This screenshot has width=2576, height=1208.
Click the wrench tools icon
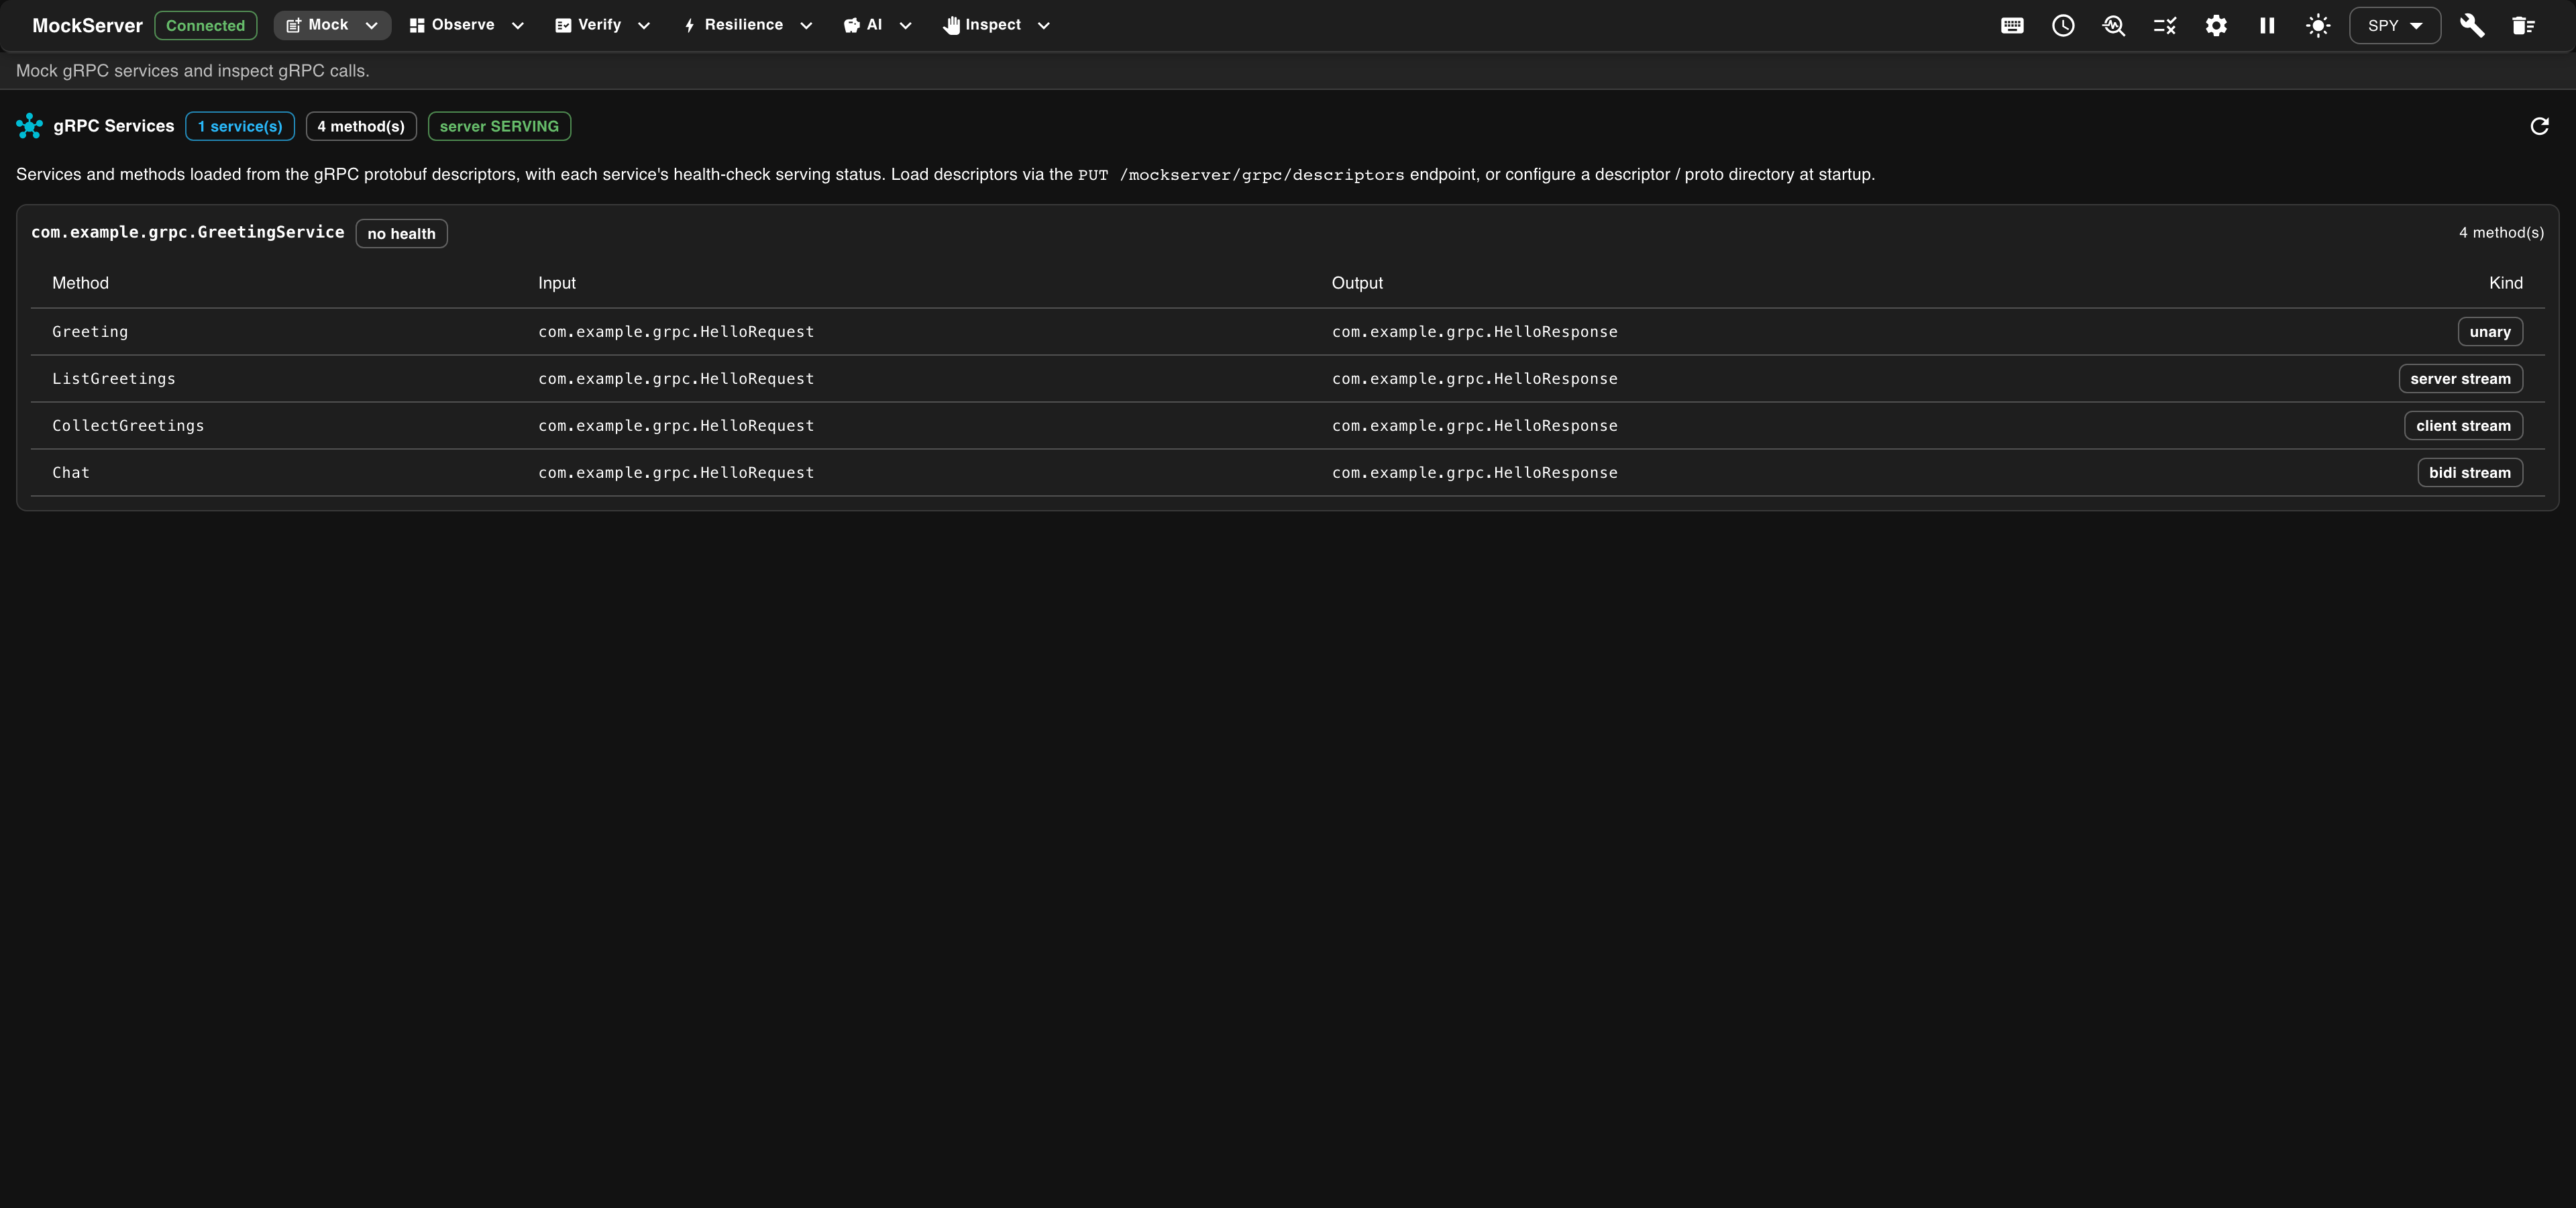[2472, 26]
